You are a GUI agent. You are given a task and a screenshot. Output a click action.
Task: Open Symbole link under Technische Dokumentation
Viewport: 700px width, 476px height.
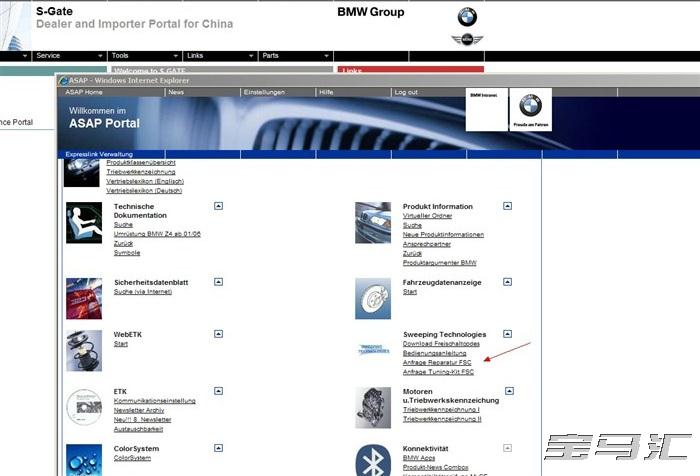(x=127, y=253)
